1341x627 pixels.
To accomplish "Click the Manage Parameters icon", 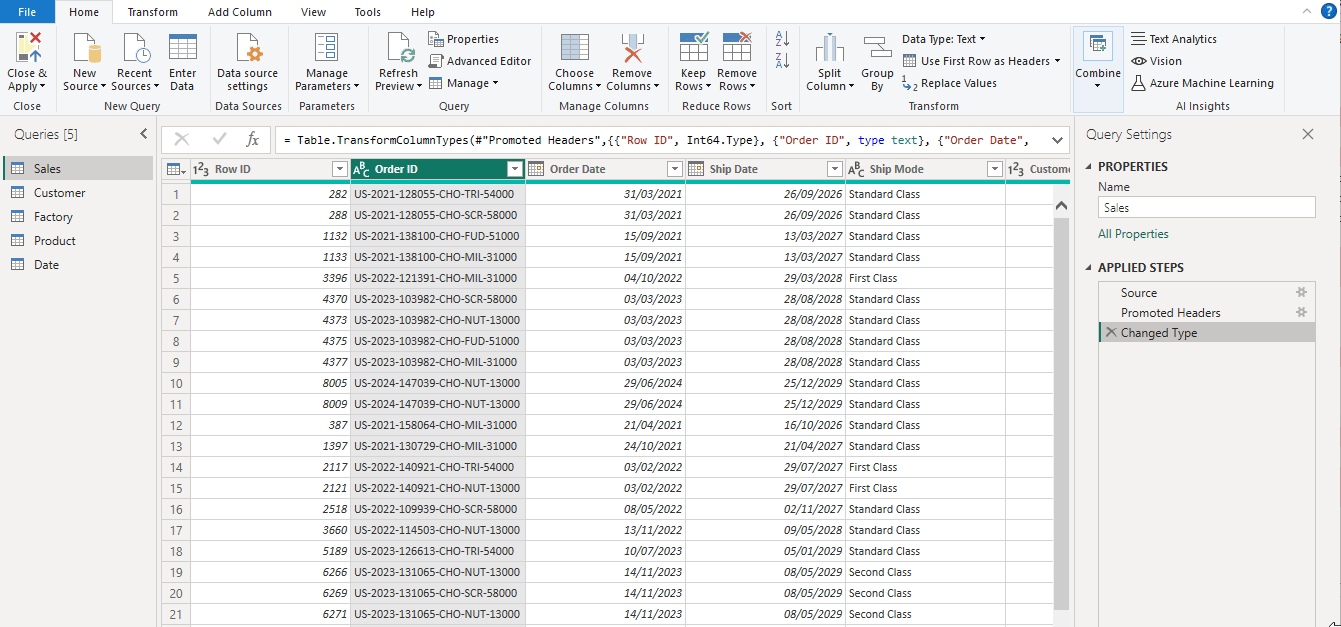I will (327, 47).
